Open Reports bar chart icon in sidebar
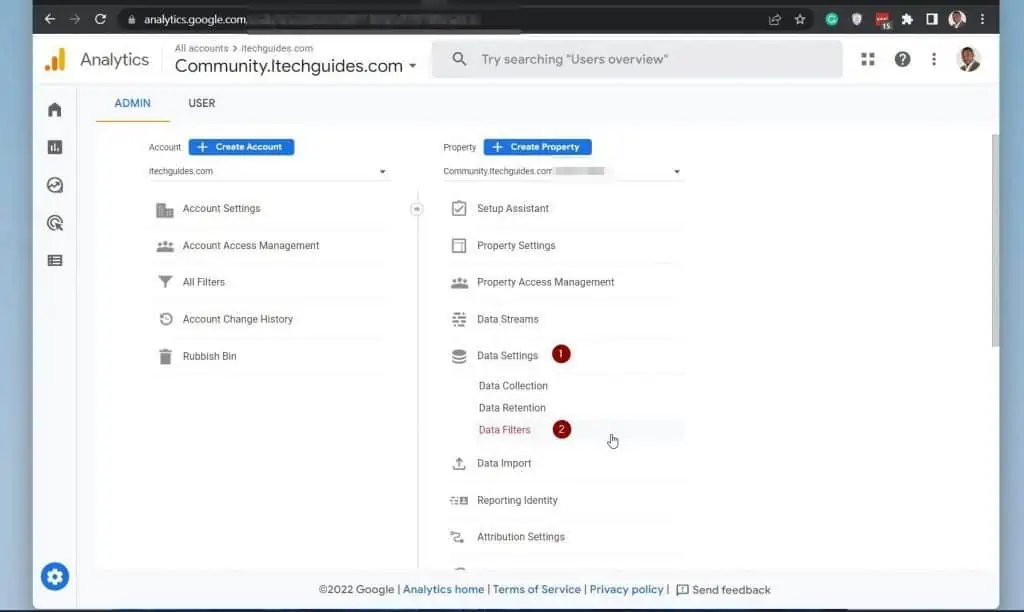Viewport: 1024px width, 612px height. click(x=55, y=147)
